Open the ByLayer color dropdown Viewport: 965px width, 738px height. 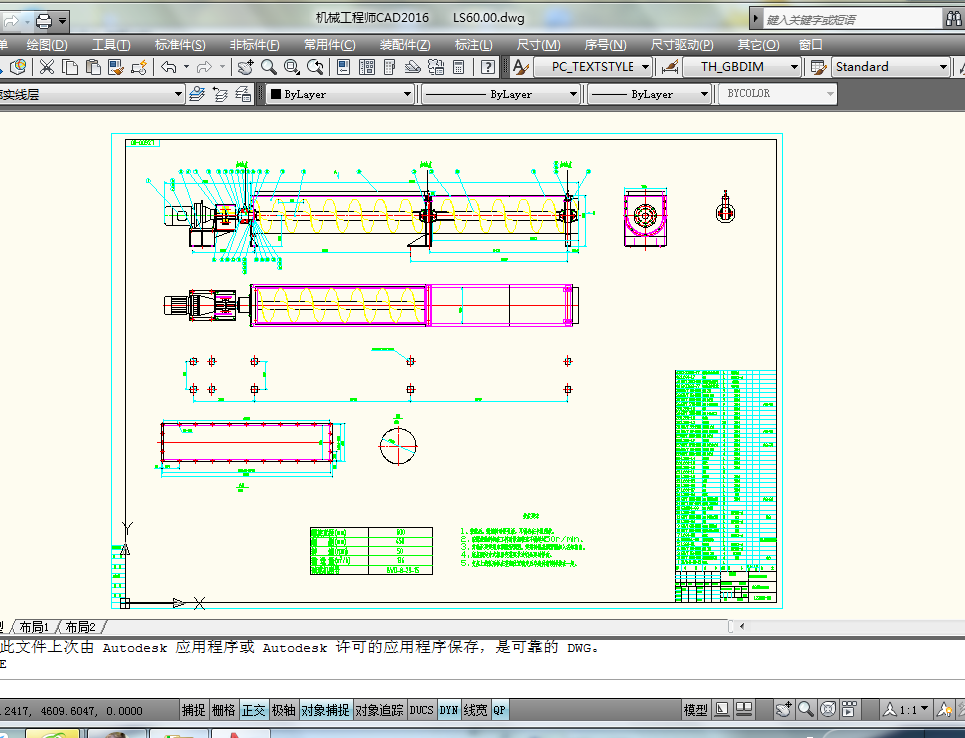click(x=407, y=94)
